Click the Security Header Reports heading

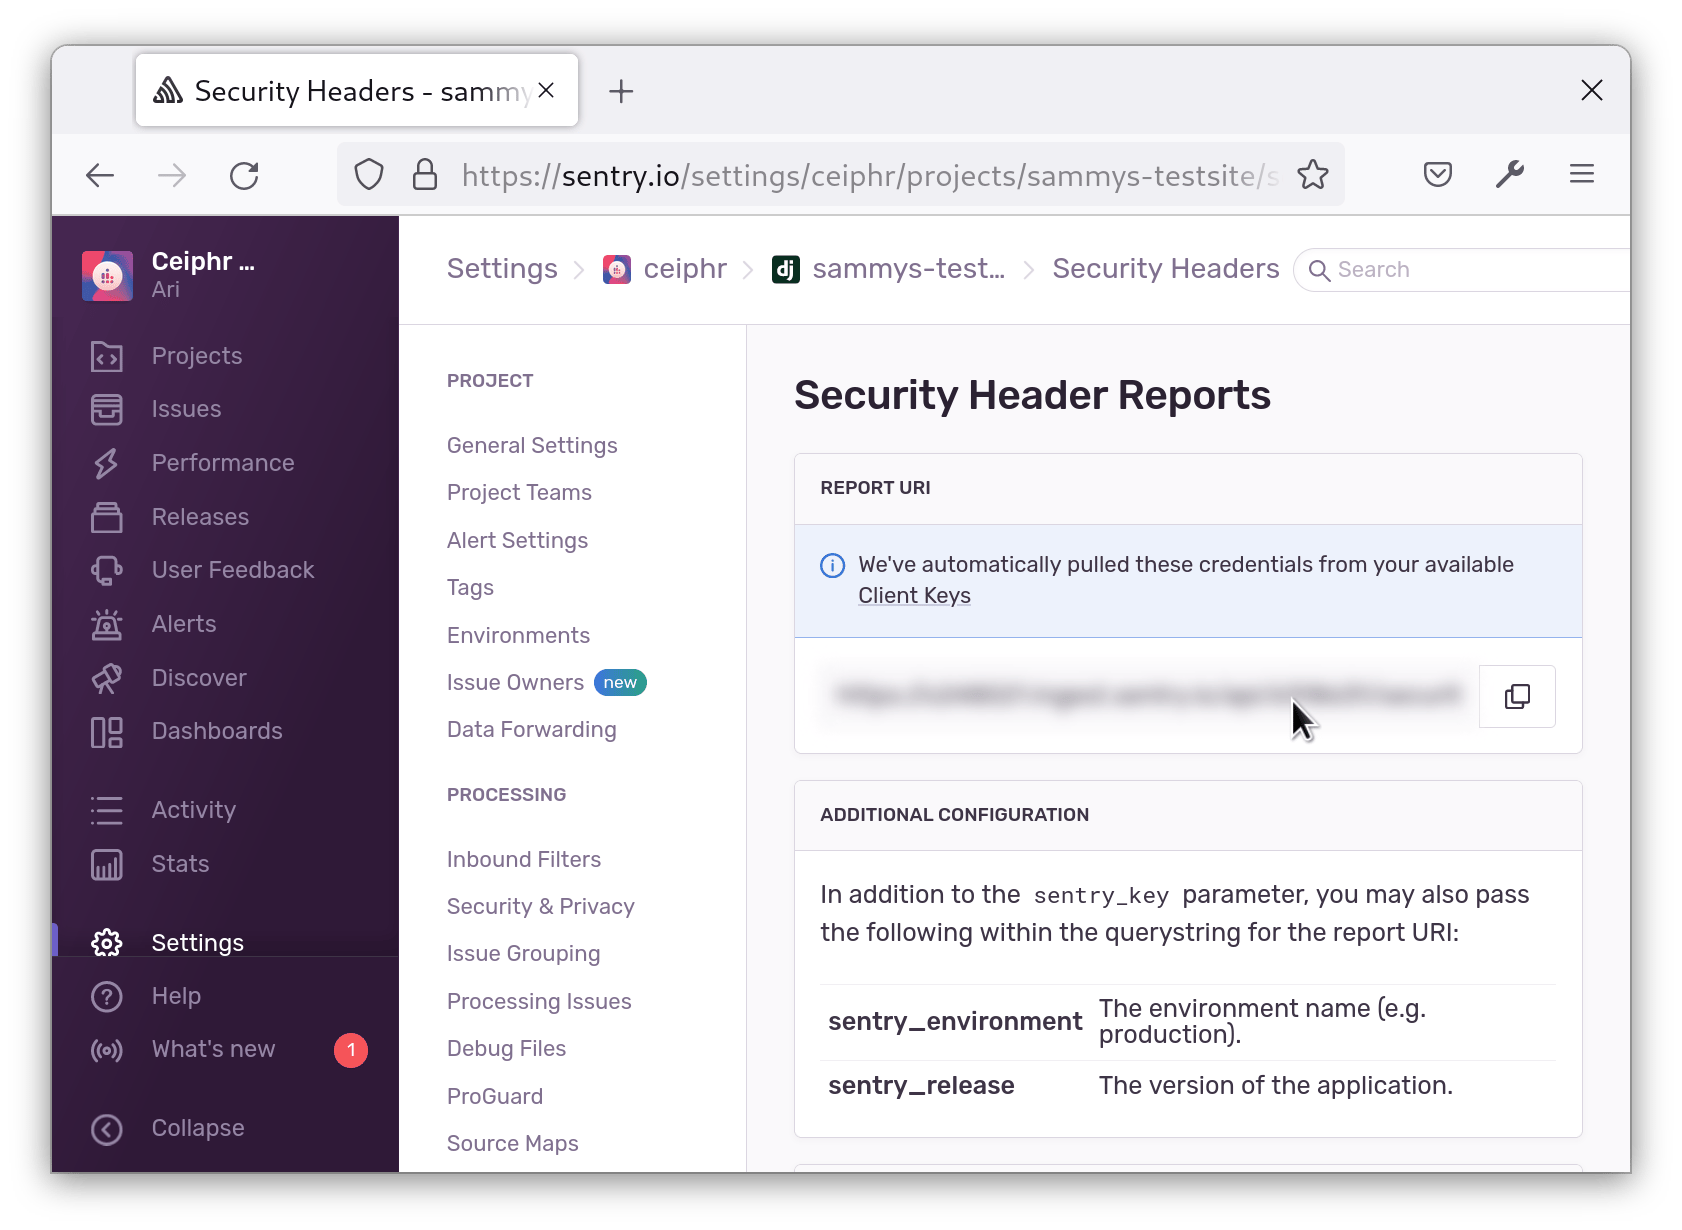point(1032,396)
